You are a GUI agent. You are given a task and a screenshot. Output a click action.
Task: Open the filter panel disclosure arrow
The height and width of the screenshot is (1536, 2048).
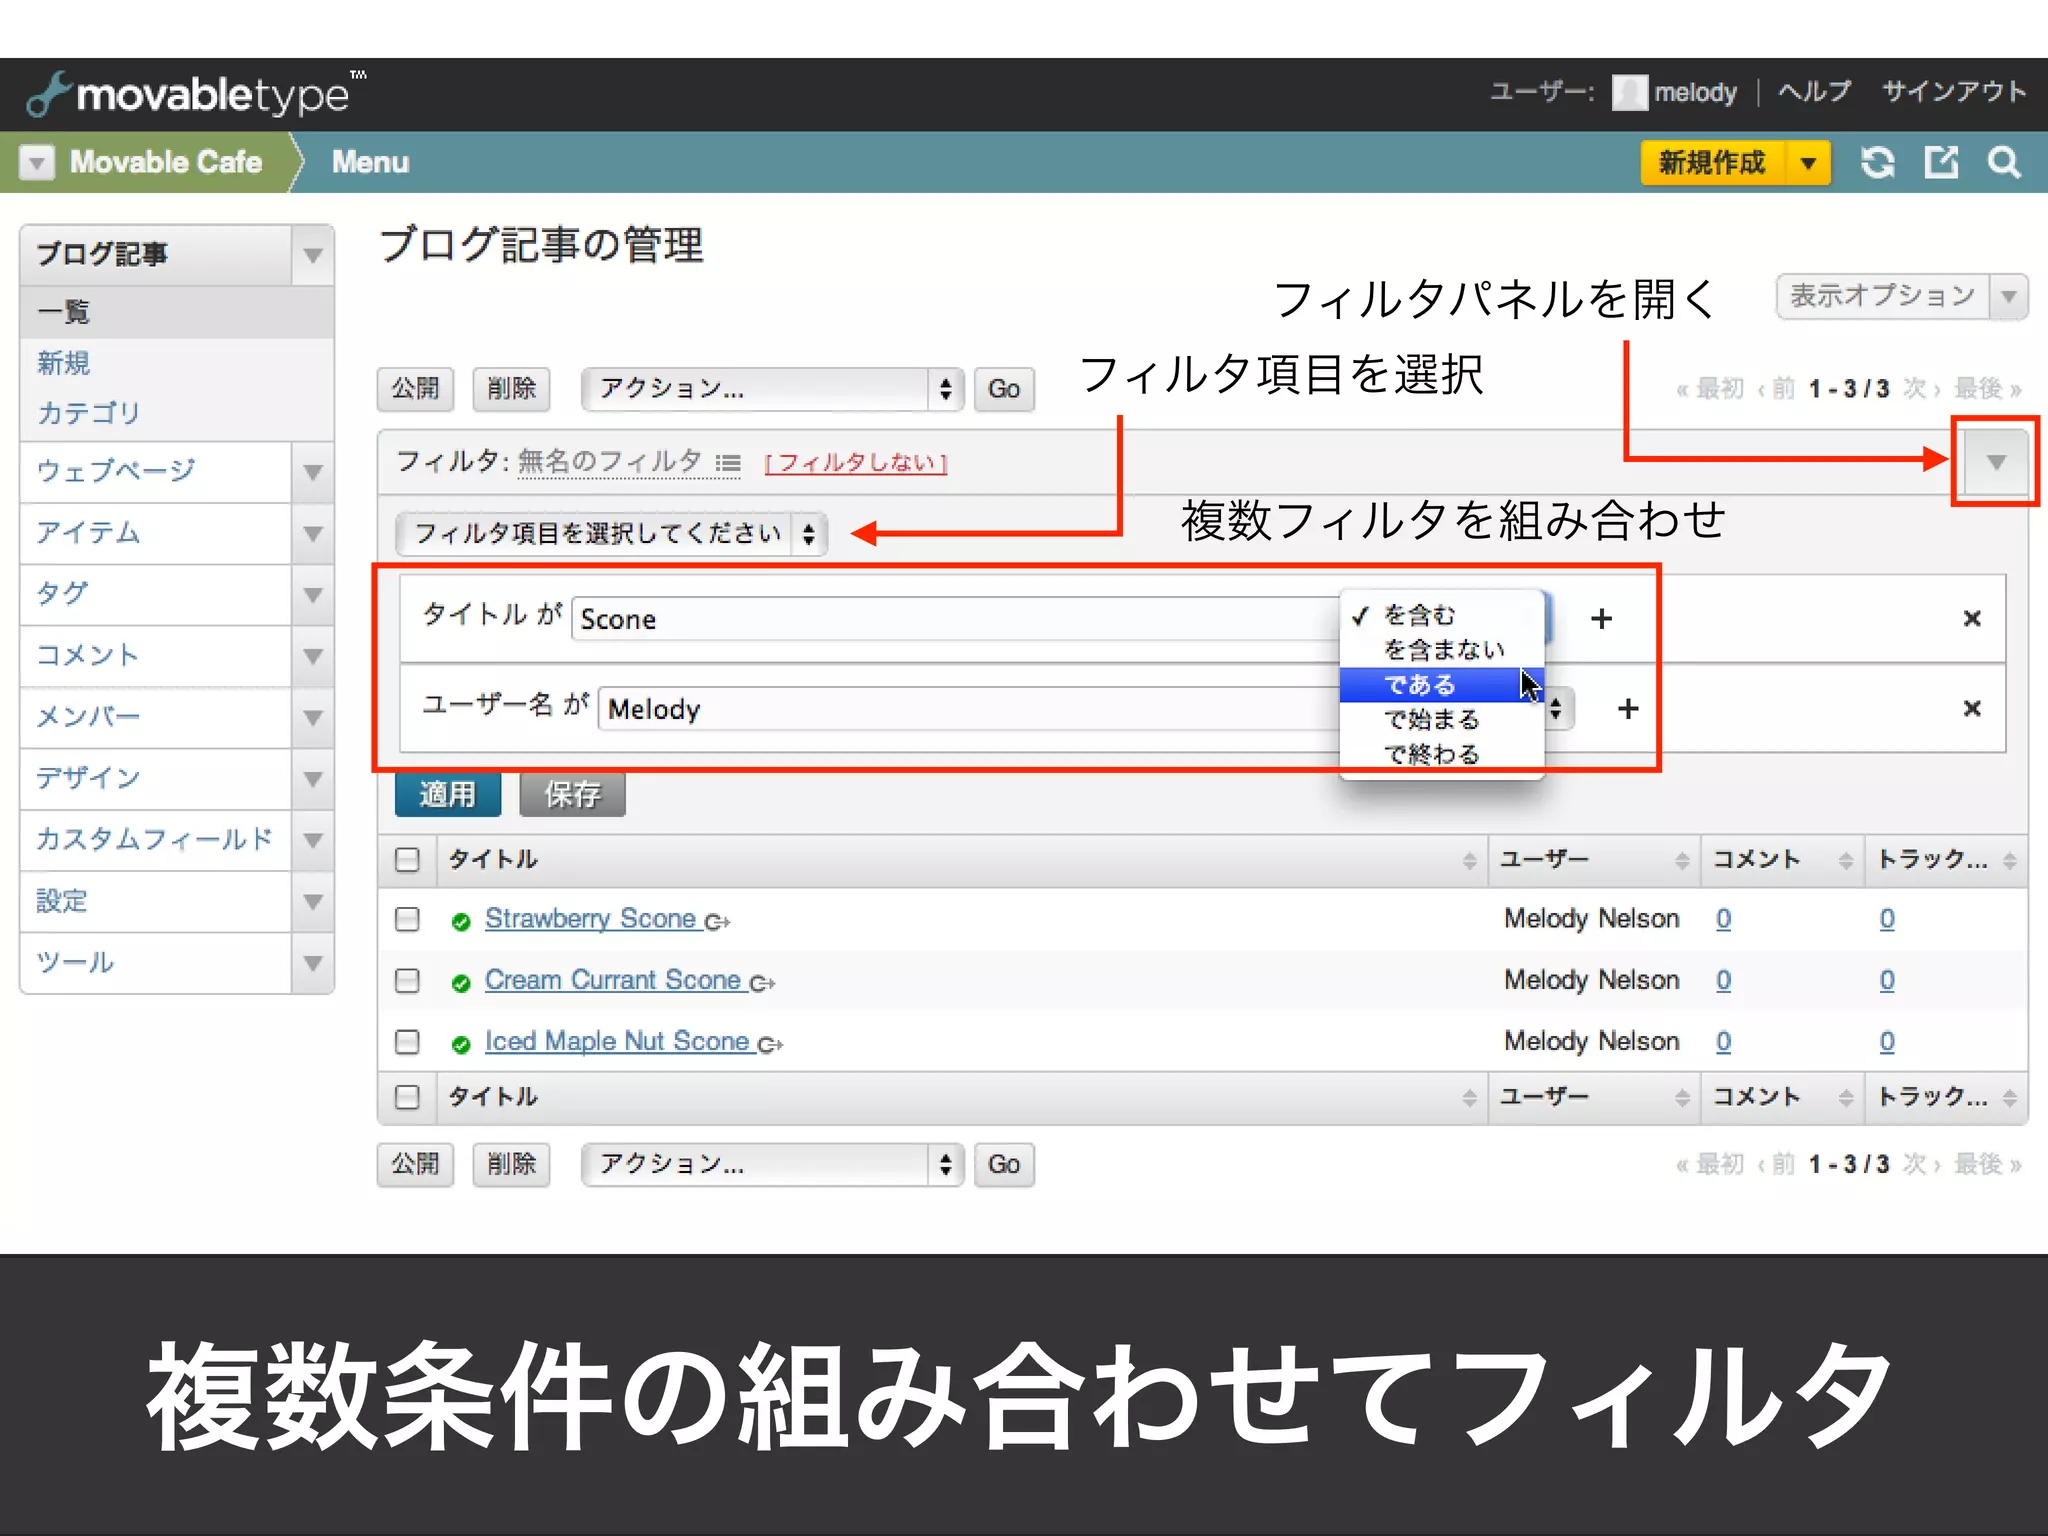pos(1995,462)
